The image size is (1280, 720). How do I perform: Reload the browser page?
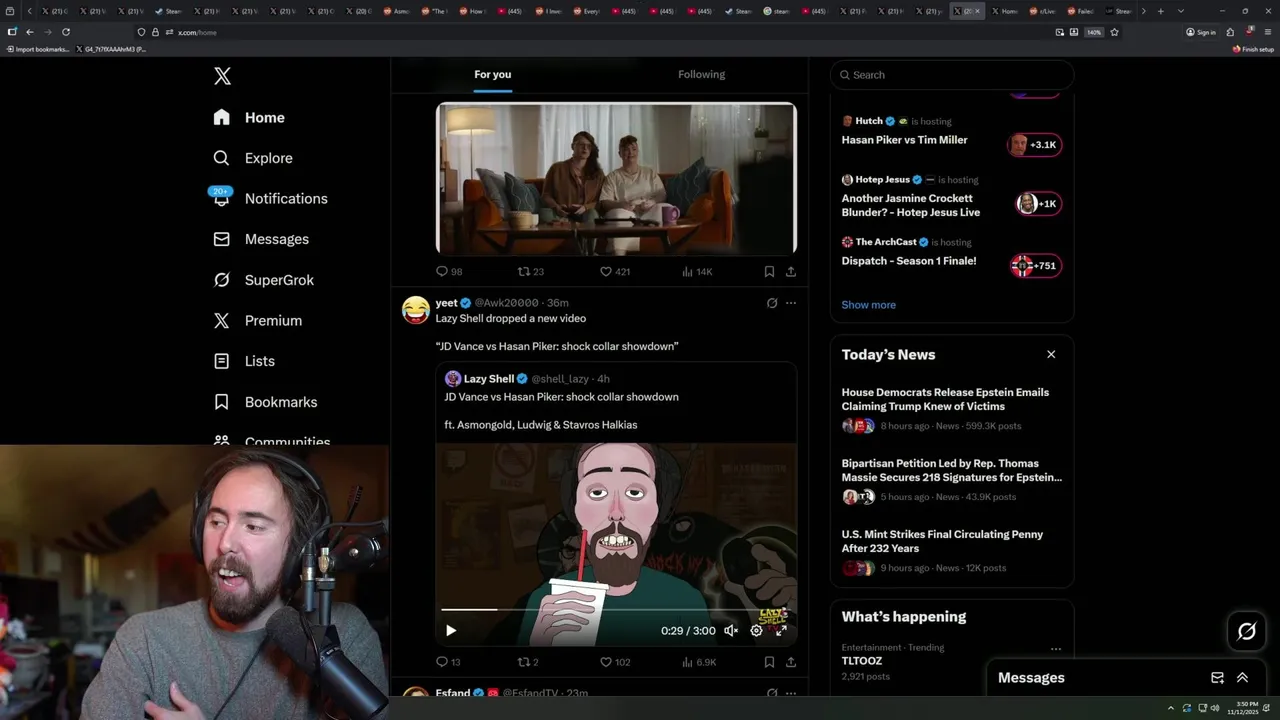point(66,32)
